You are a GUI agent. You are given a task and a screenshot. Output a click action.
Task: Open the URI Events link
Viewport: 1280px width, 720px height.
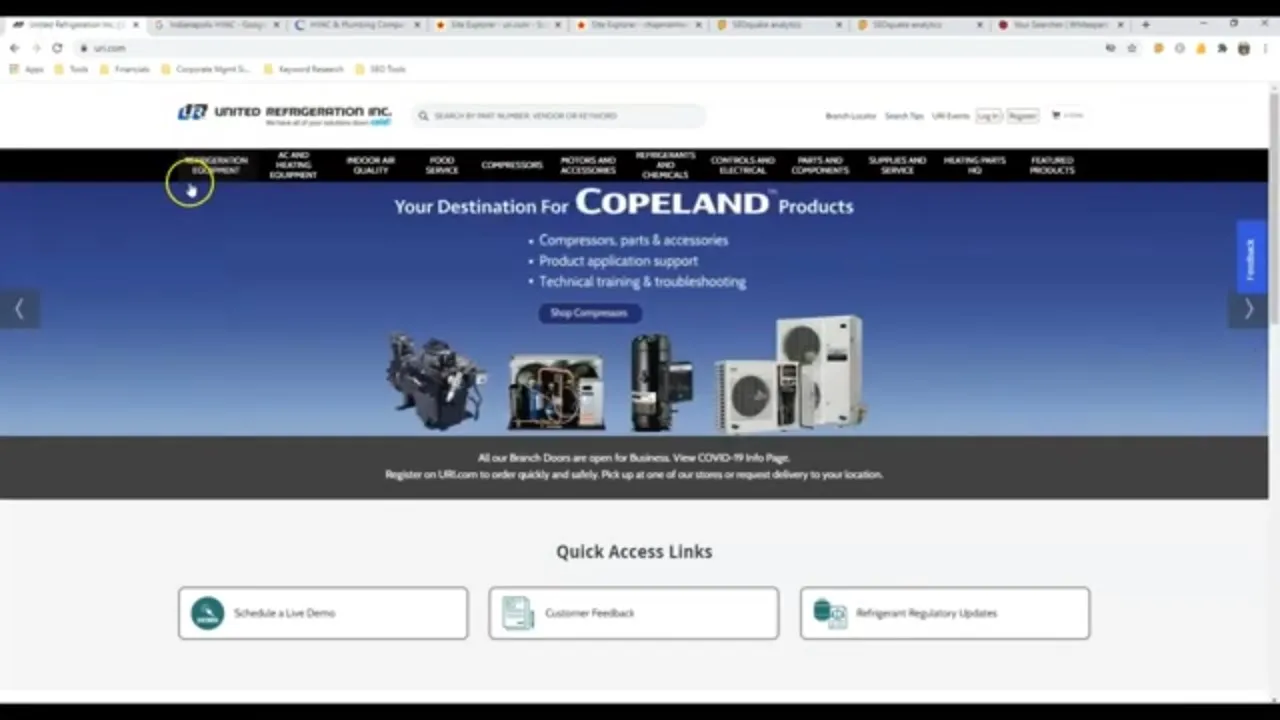point(951,116)
